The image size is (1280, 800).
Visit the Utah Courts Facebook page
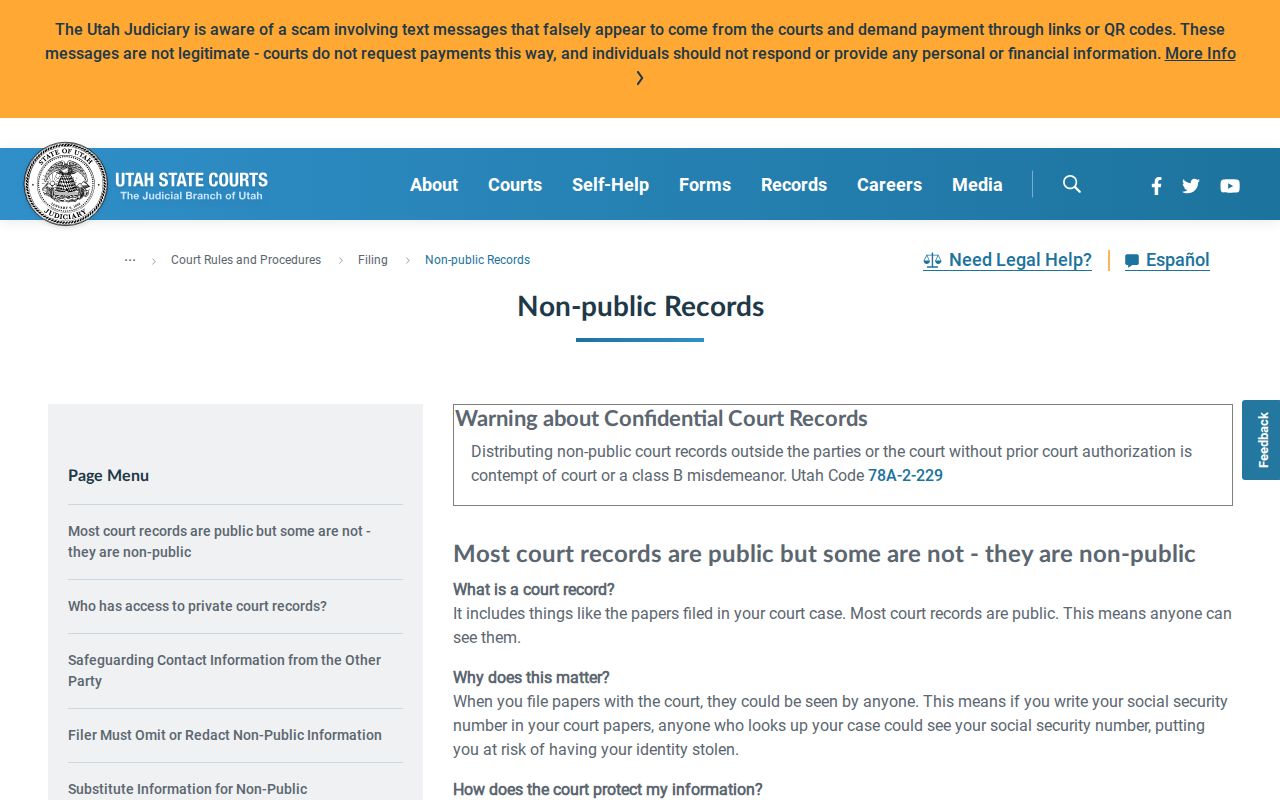tap(1156, 185)
